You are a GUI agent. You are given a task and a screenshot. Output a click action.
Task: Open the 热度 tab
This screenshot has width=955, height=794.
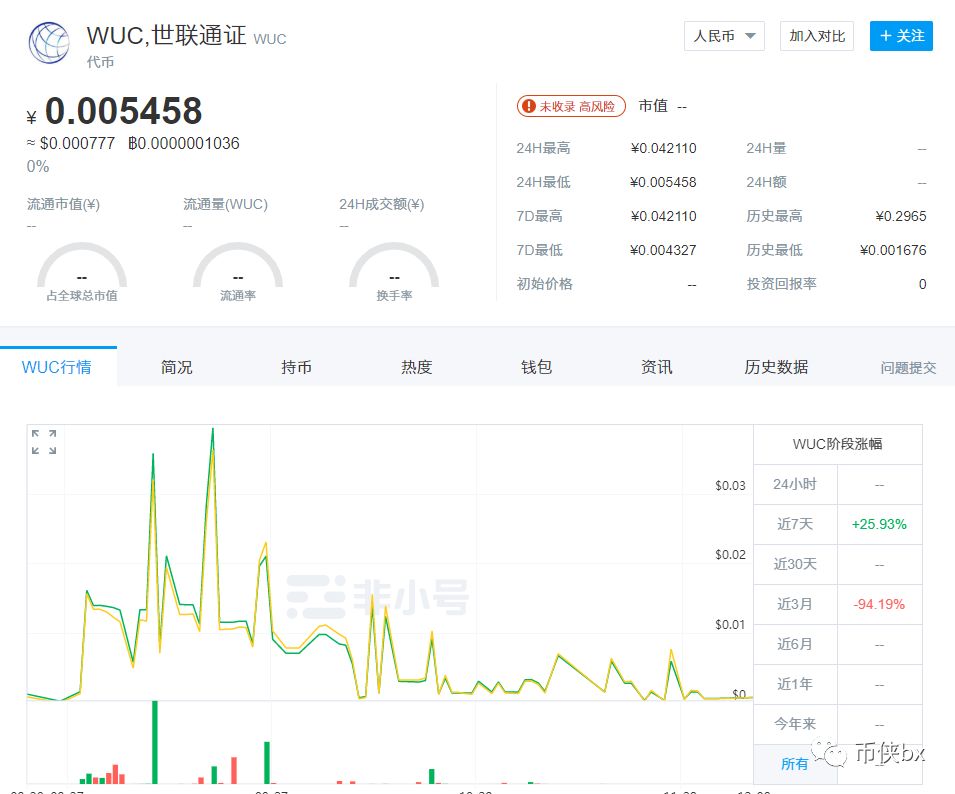click(x=417, y=367)
